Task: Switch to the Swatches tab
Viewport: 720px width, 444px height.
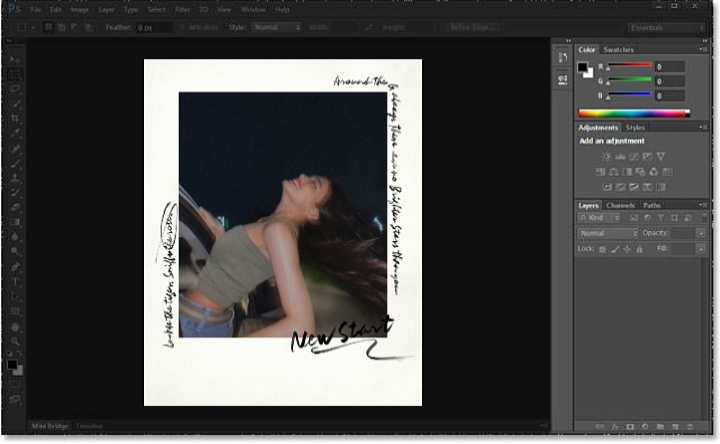Action: point(618,49)
